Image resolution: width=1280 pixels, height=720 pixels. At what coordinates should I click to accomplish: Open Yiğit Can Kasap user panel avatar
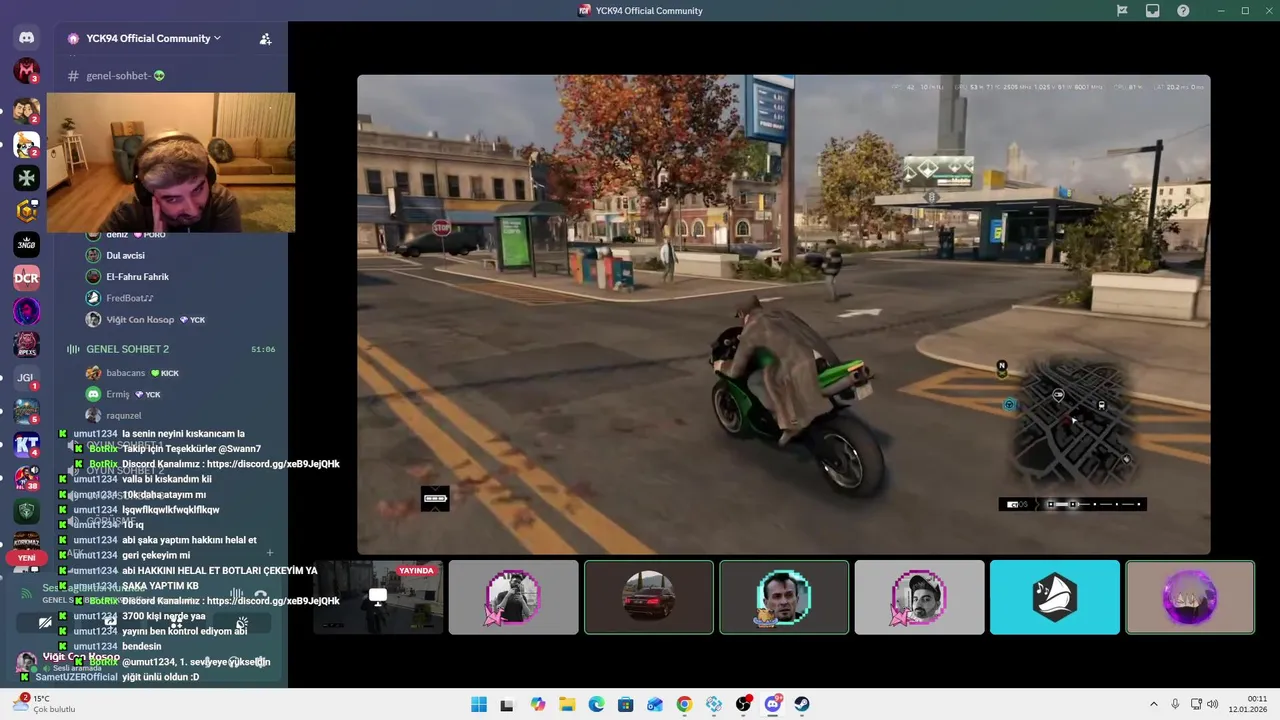(27, 661)
